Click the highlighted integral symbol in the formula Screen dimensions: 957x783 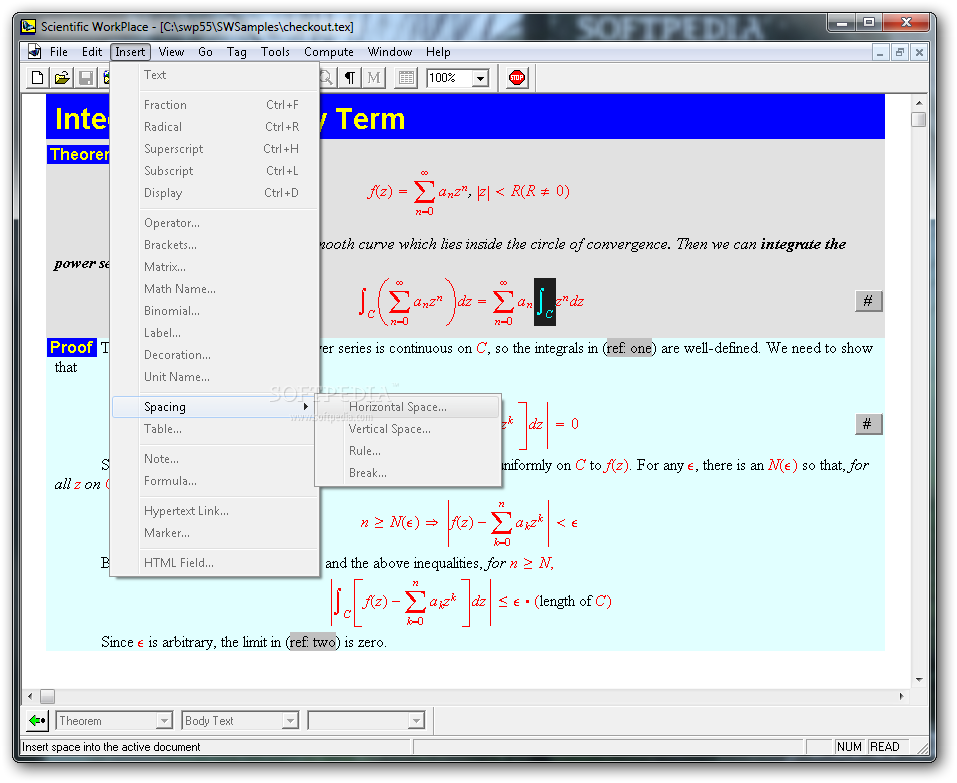coord(544,302)
